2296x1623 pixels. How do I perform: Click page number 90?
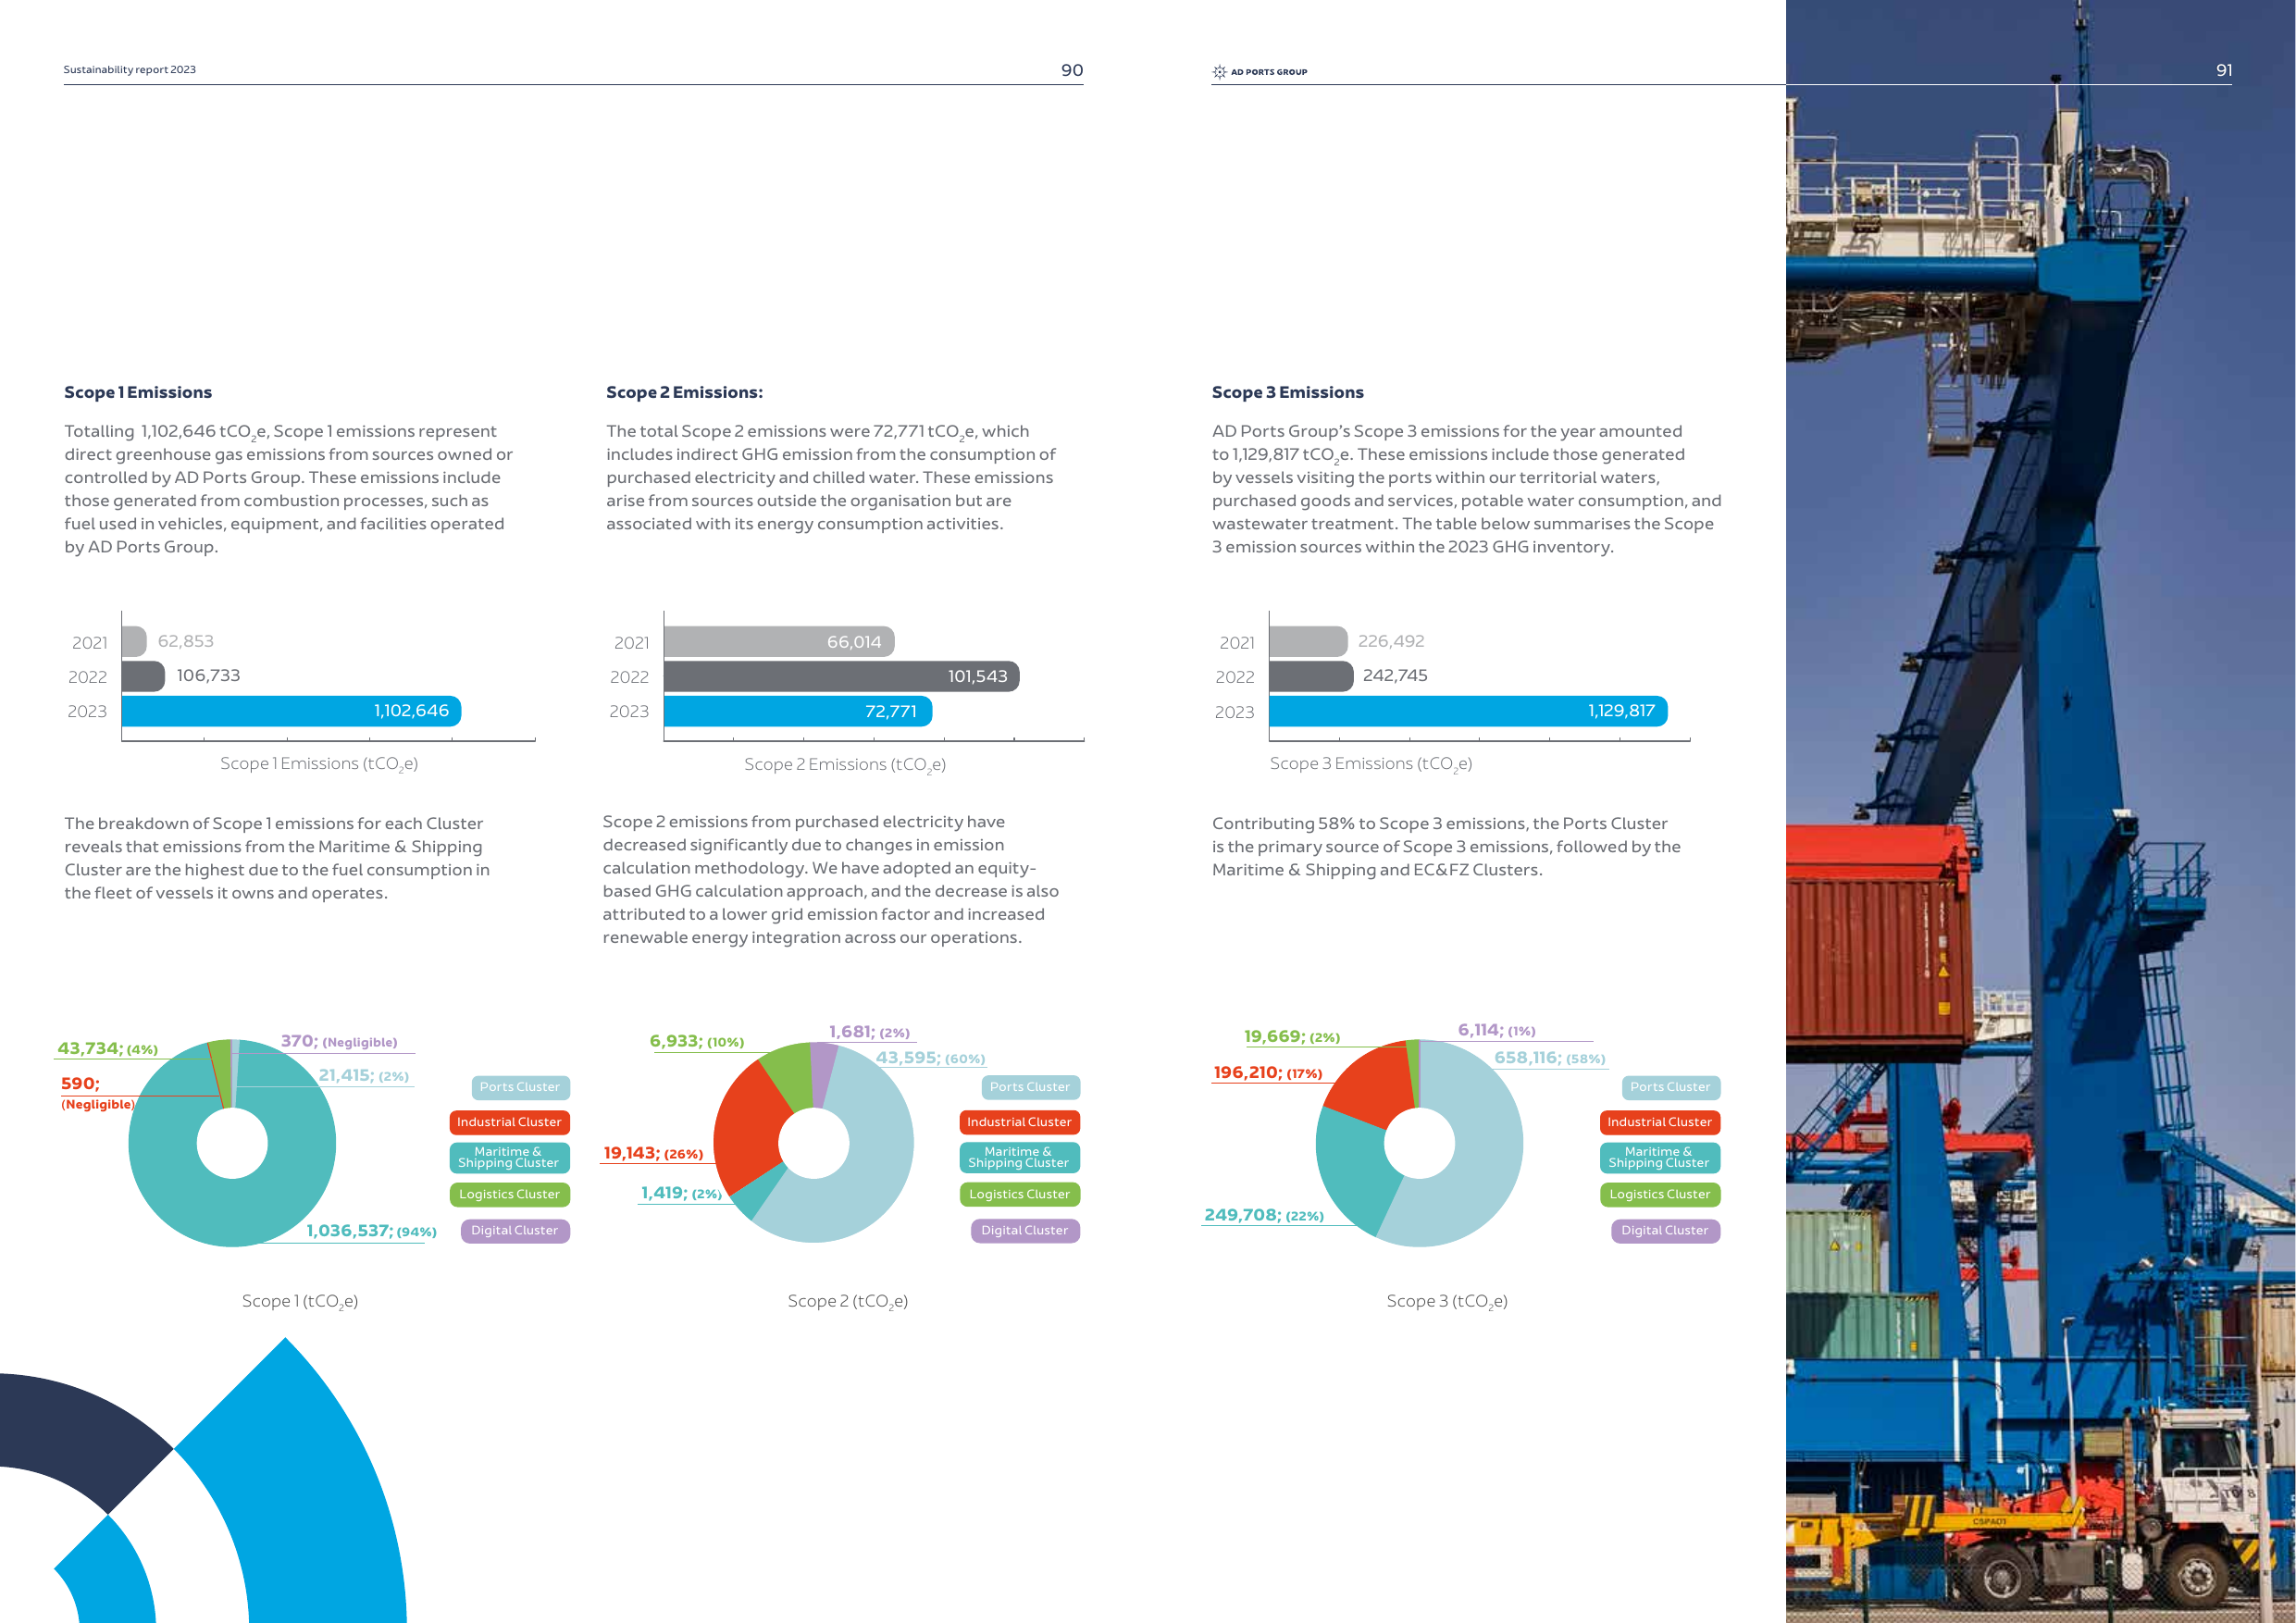pyautogui.click(x=1072, y=70)
